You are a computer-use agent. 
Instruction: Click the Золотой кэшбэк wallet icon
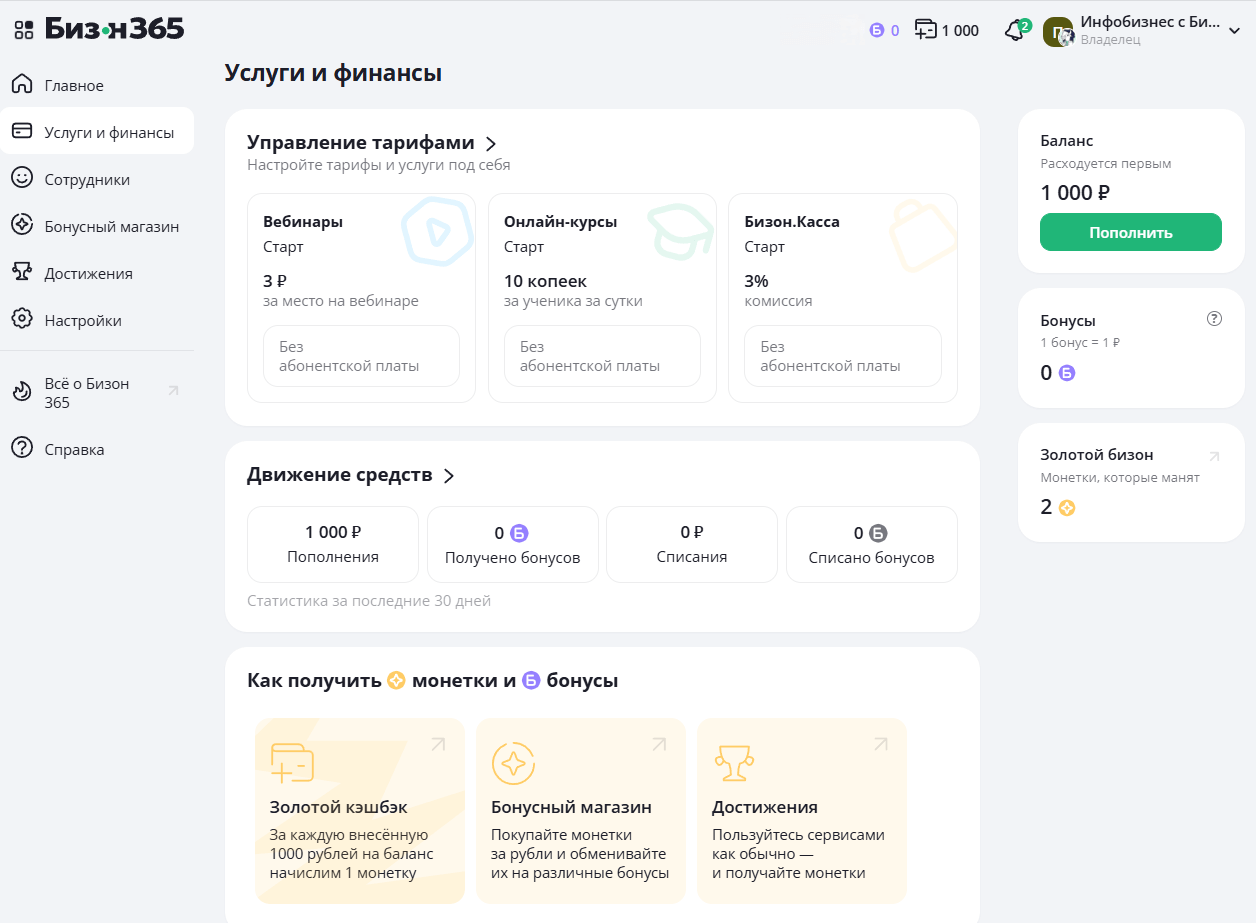[x=292, y=763]
